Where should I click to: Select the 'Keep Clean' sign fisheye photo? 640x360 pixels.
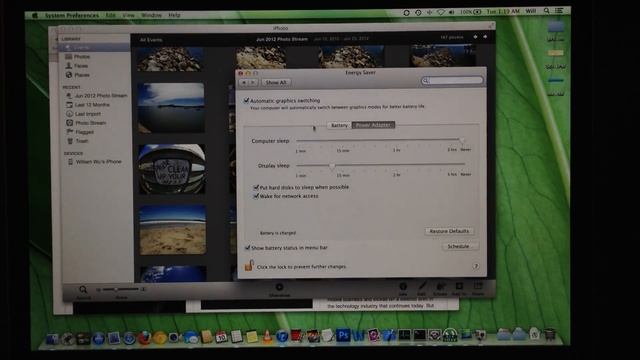click(171, 169)
